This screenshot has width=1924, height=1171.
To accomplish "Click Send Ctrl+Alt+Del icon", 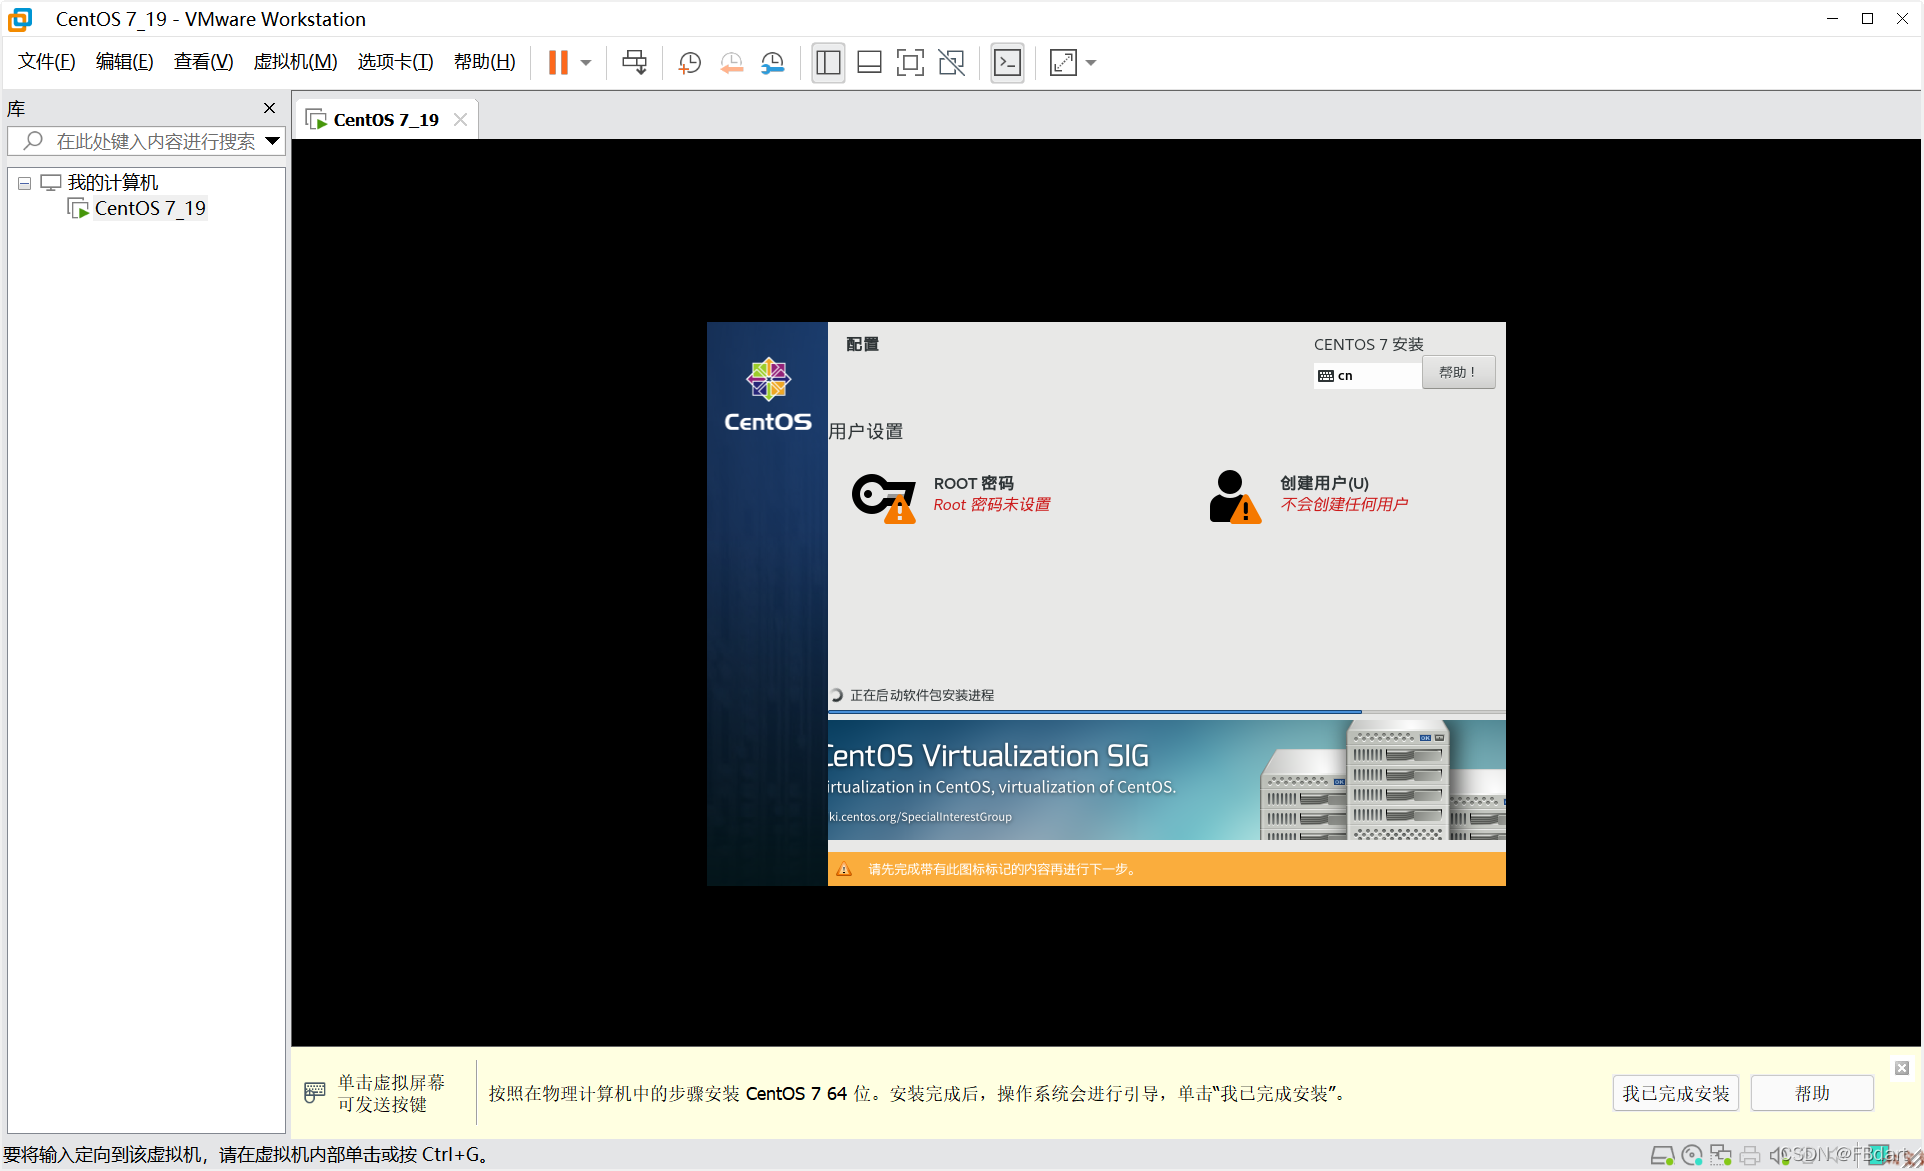I will pos(634,63).
